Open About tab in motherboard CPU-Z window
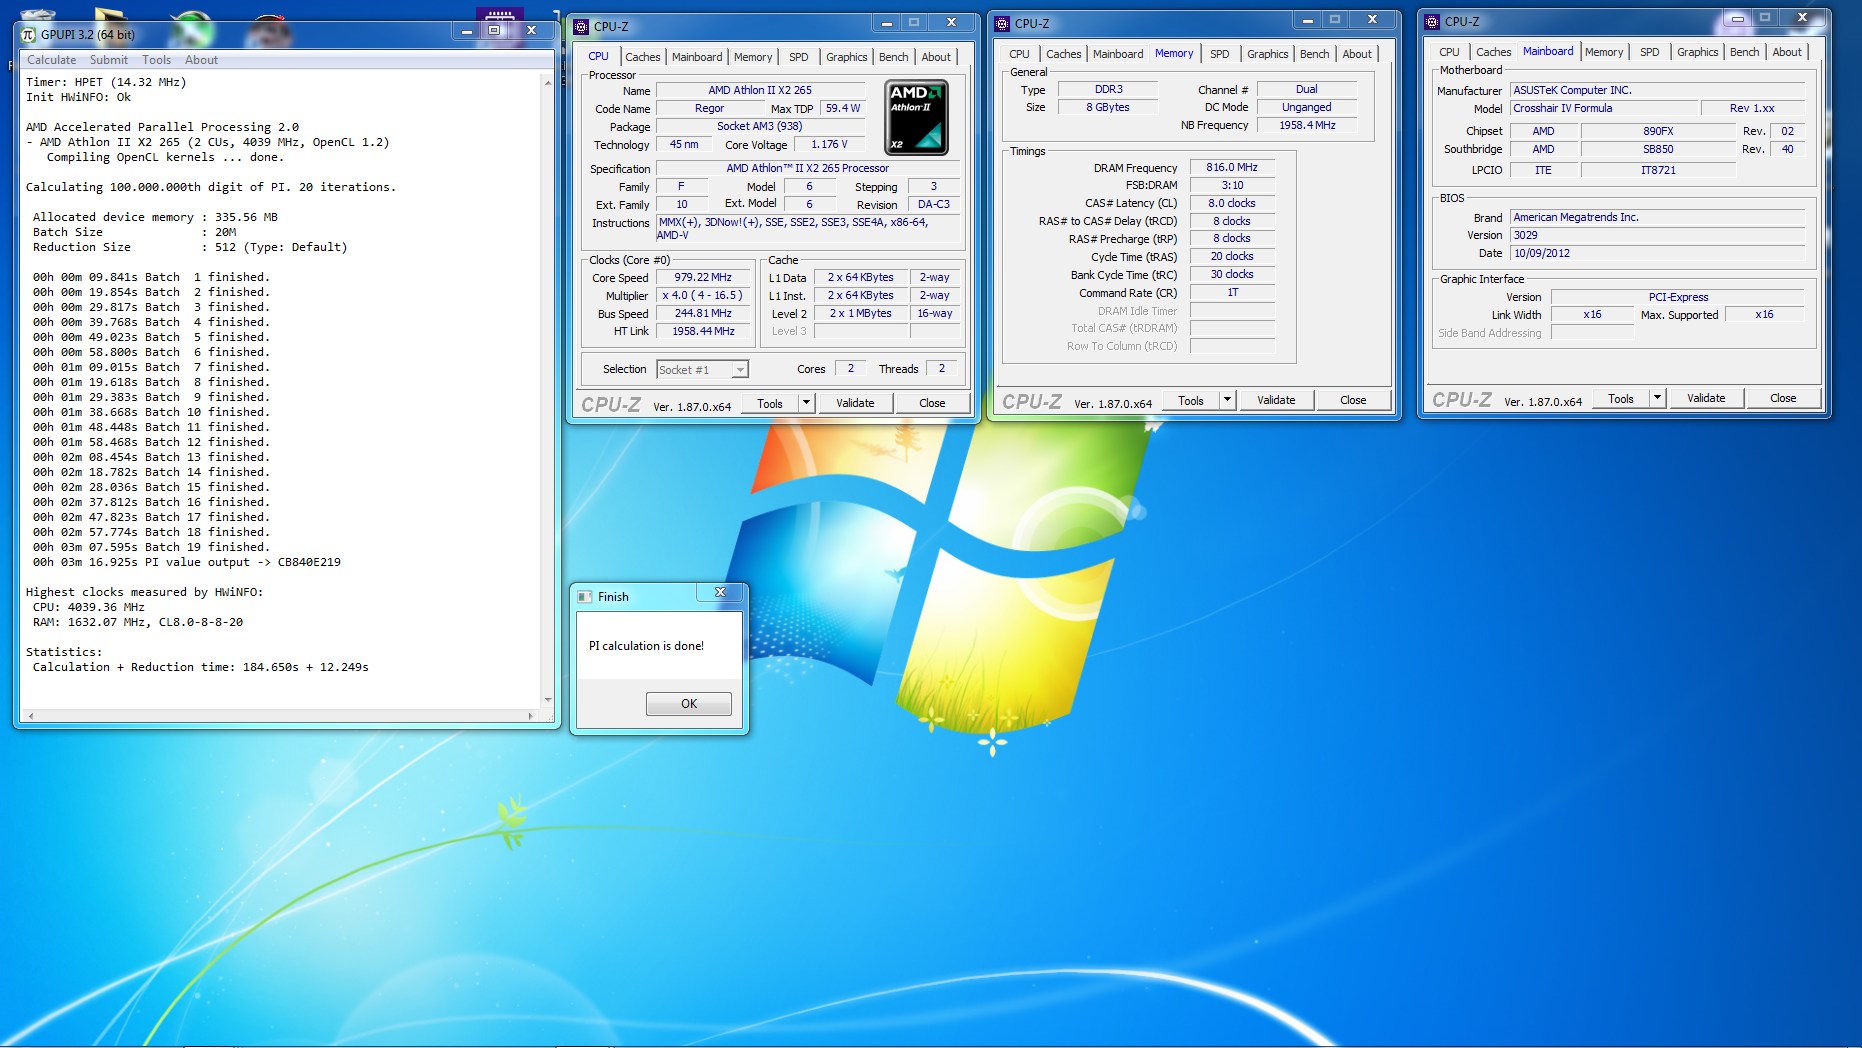The height and width of the screenshot is (1048, 1862). point(1787,52)
